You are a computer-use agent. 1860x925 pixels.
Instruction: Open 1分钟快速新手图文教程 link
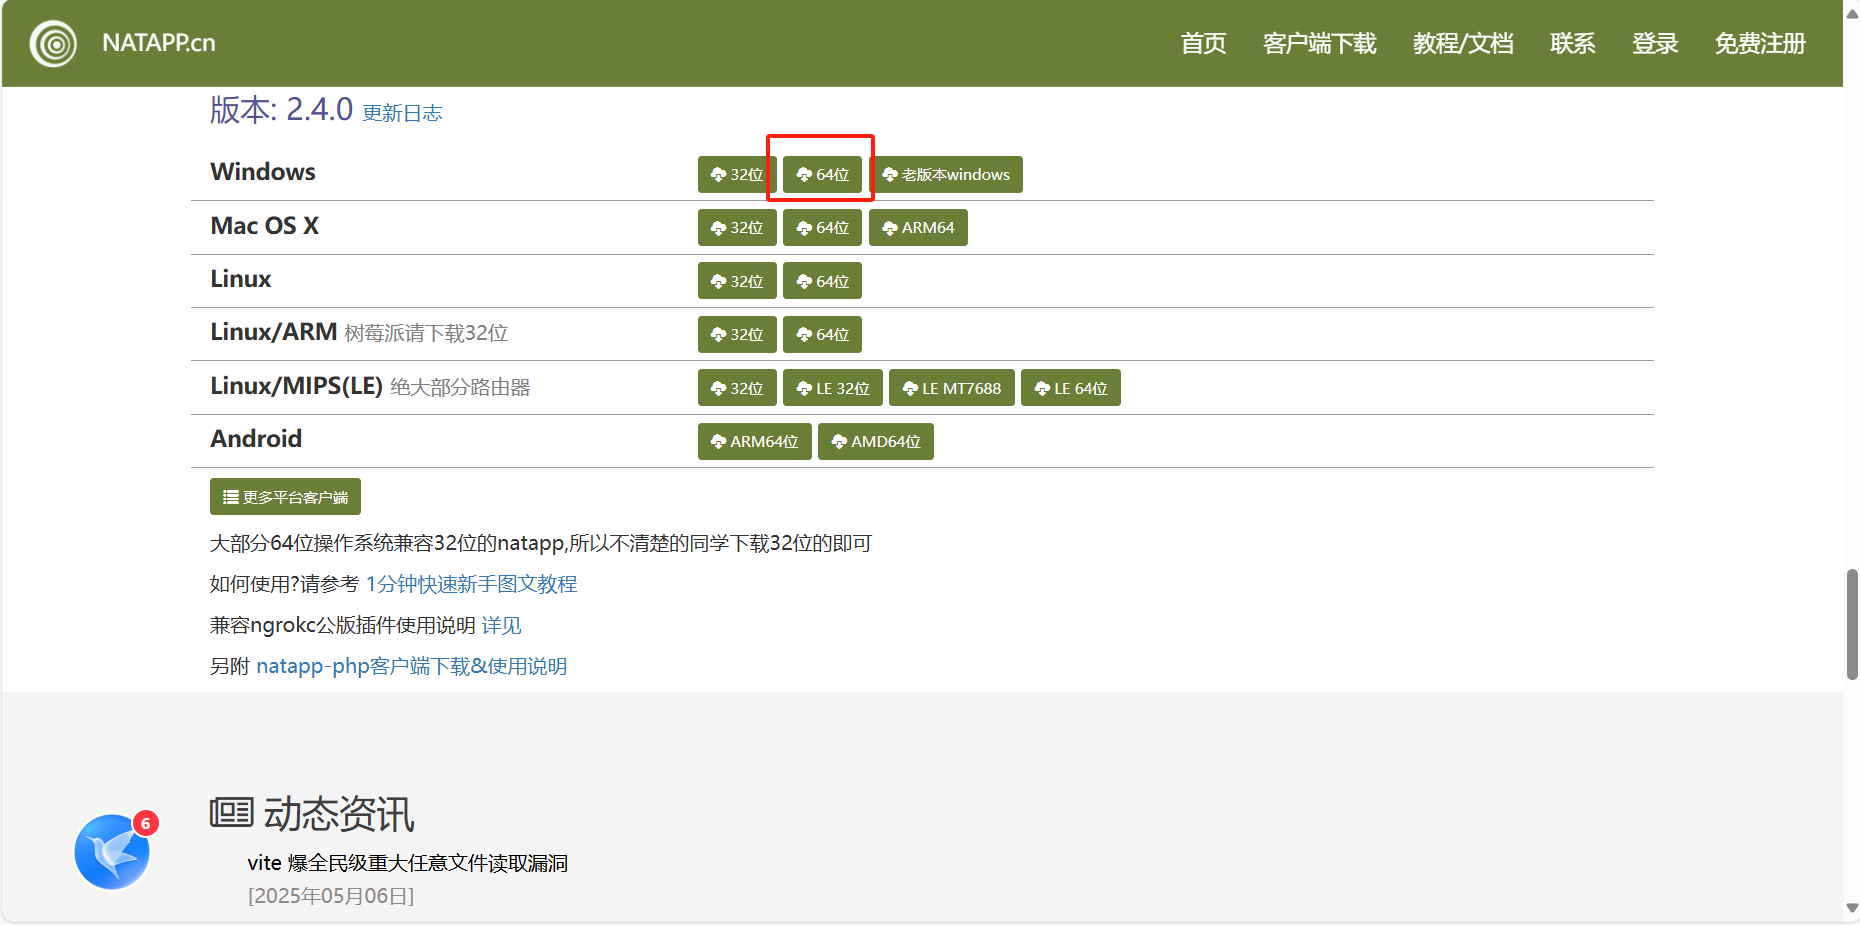point(471,584)
